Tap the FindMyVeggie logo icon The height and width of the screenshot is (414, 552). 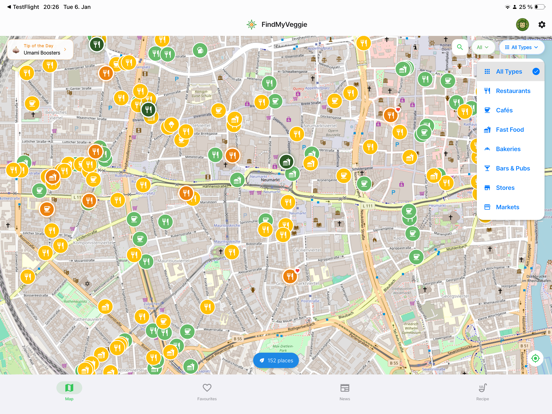(251, 25)
